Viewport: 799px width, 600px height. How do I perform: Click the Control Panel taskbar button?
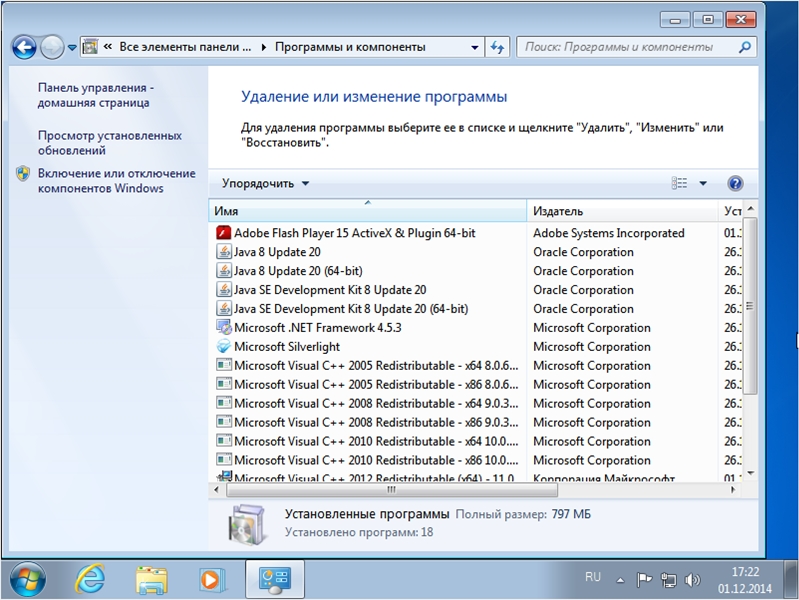(x=275, y=580)
